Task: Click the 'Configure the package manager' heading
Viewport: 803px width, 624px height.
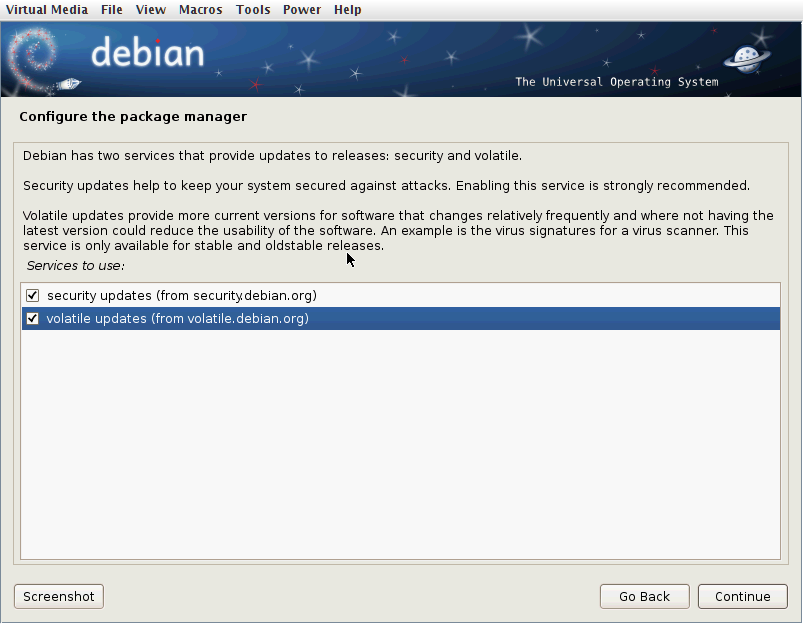Action: coord(133,117)
